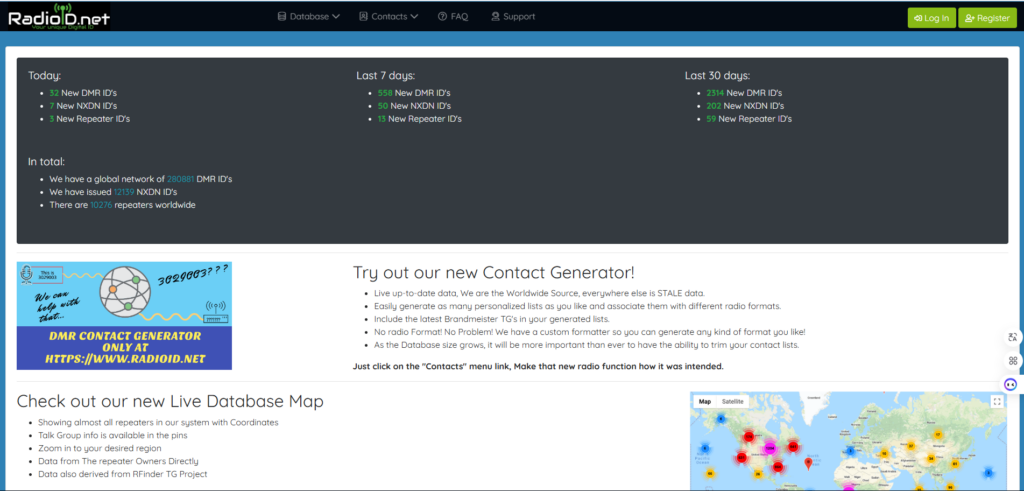Viewport: 1024px width, 491px height.
Task: Click the four-squares apps icon on right edge
Action: [1013, 360]
